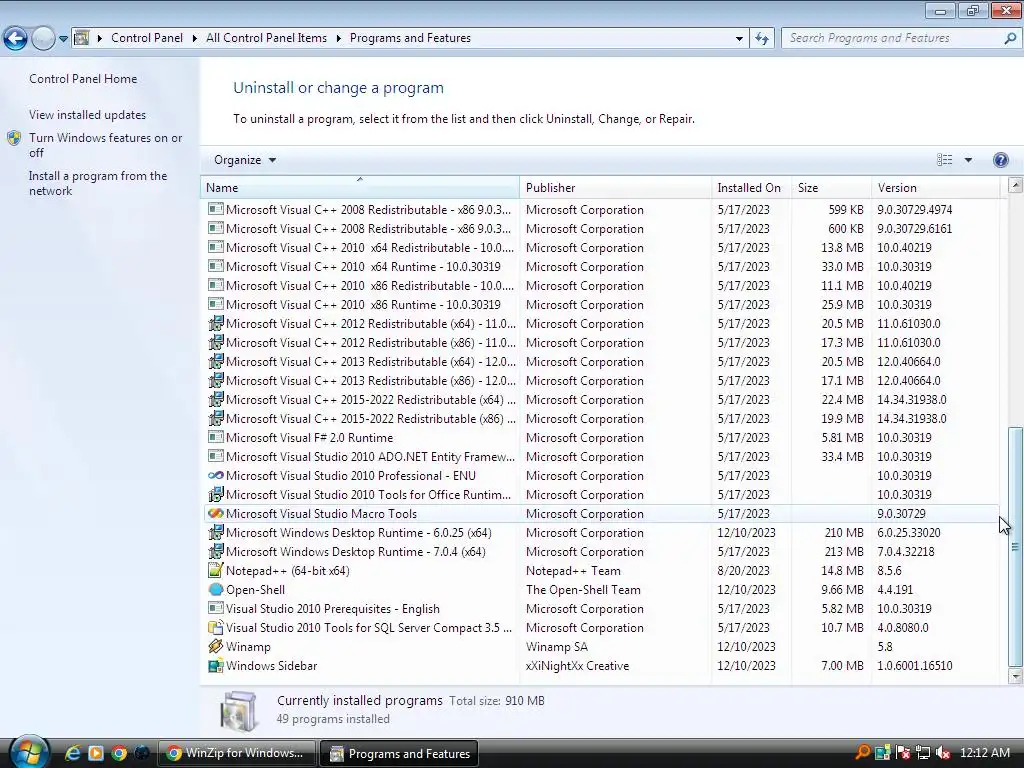Sort by the Size column header
1024x768 pixels.
tap(831, 187)
